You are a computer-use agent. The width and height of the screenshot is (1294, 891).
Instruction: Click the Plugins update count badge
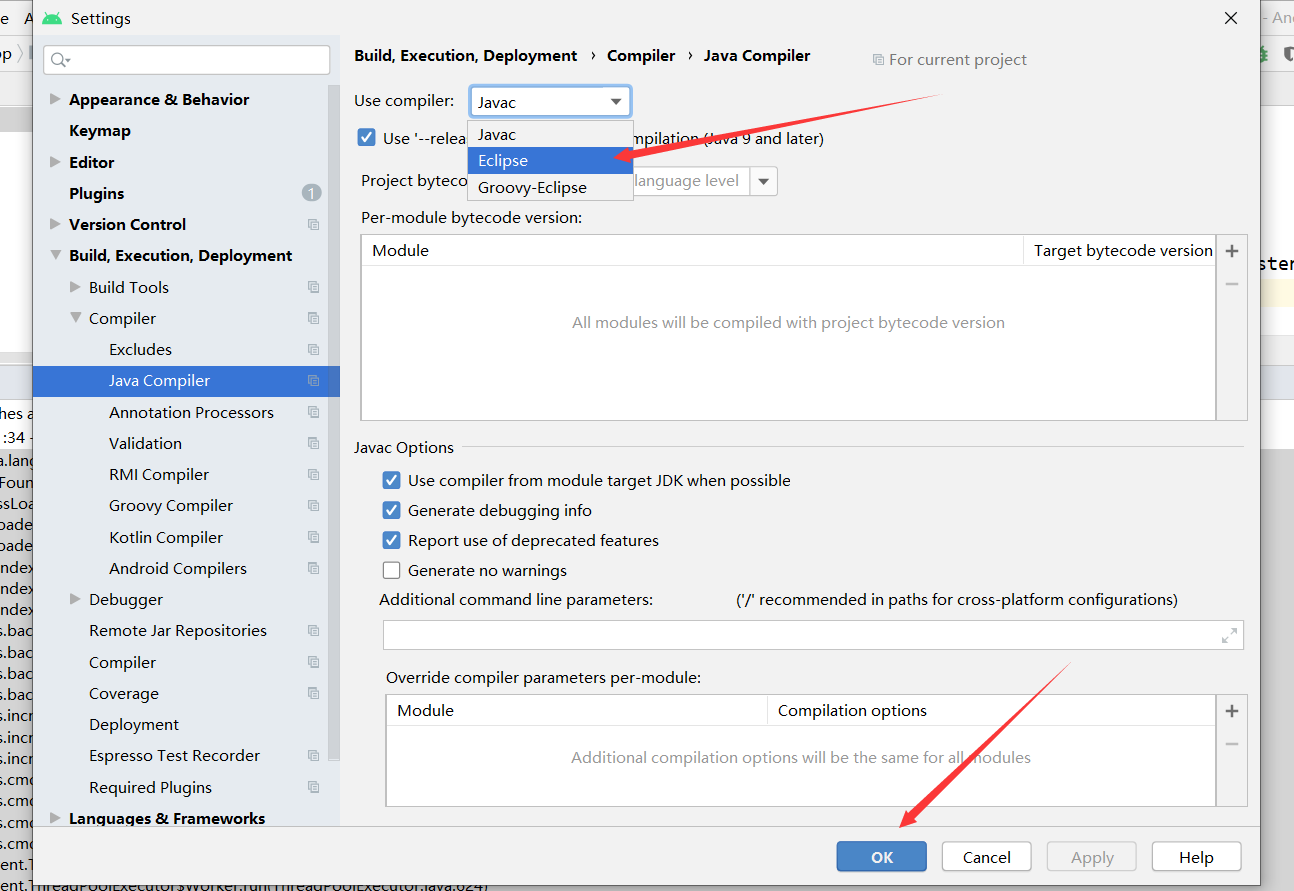point(311,193)
